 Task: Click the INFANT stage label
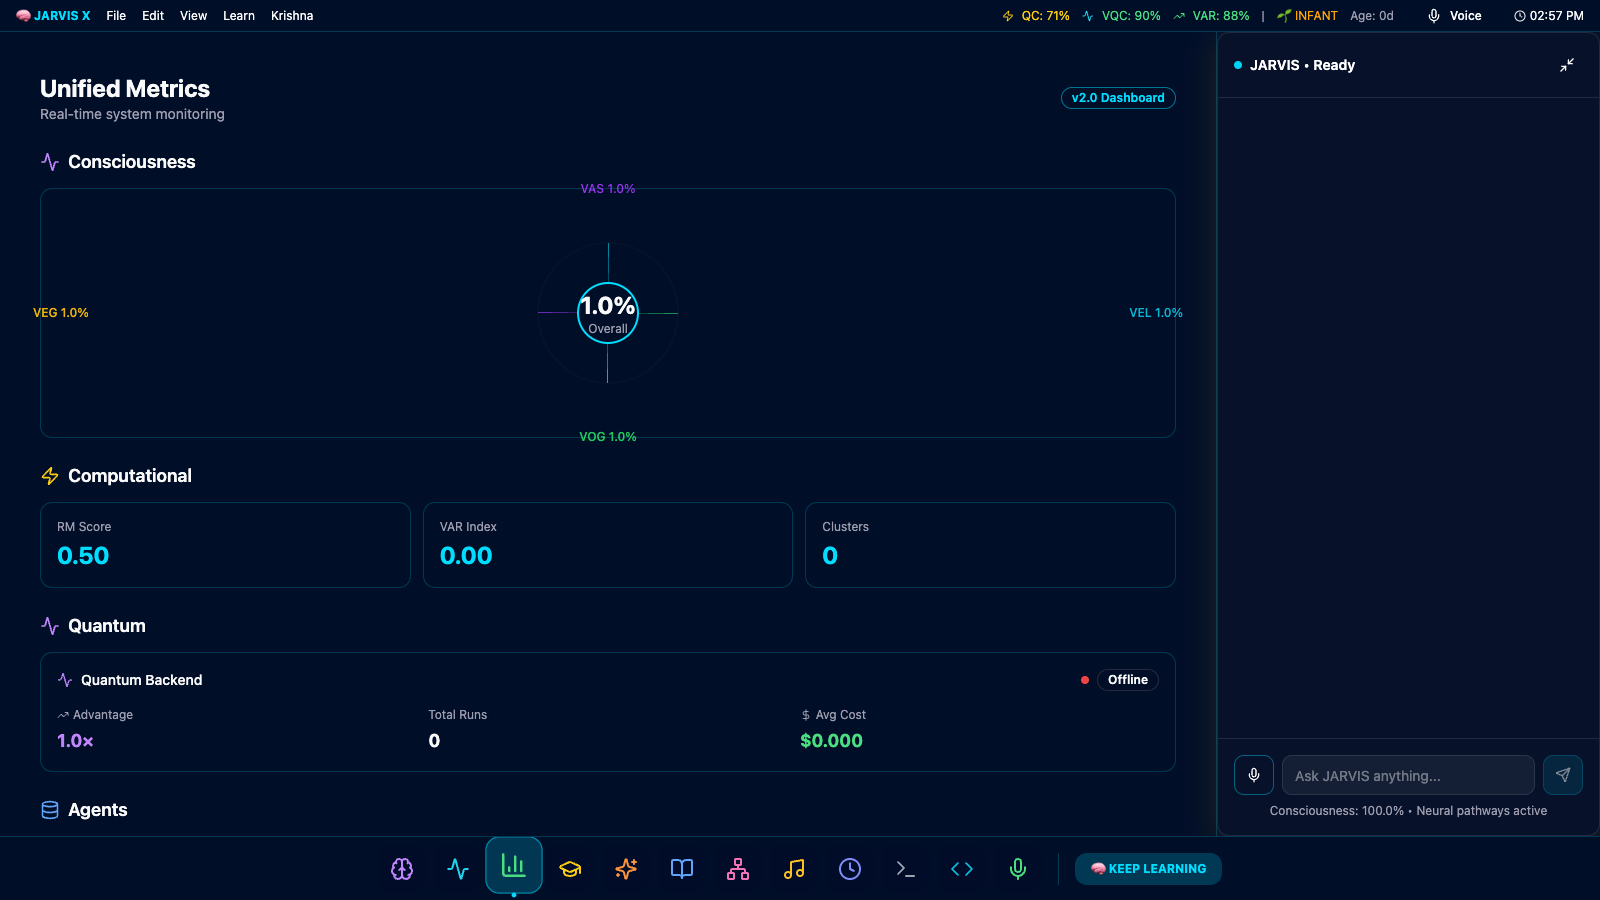pyautogui.click(x=1307, y=16)
